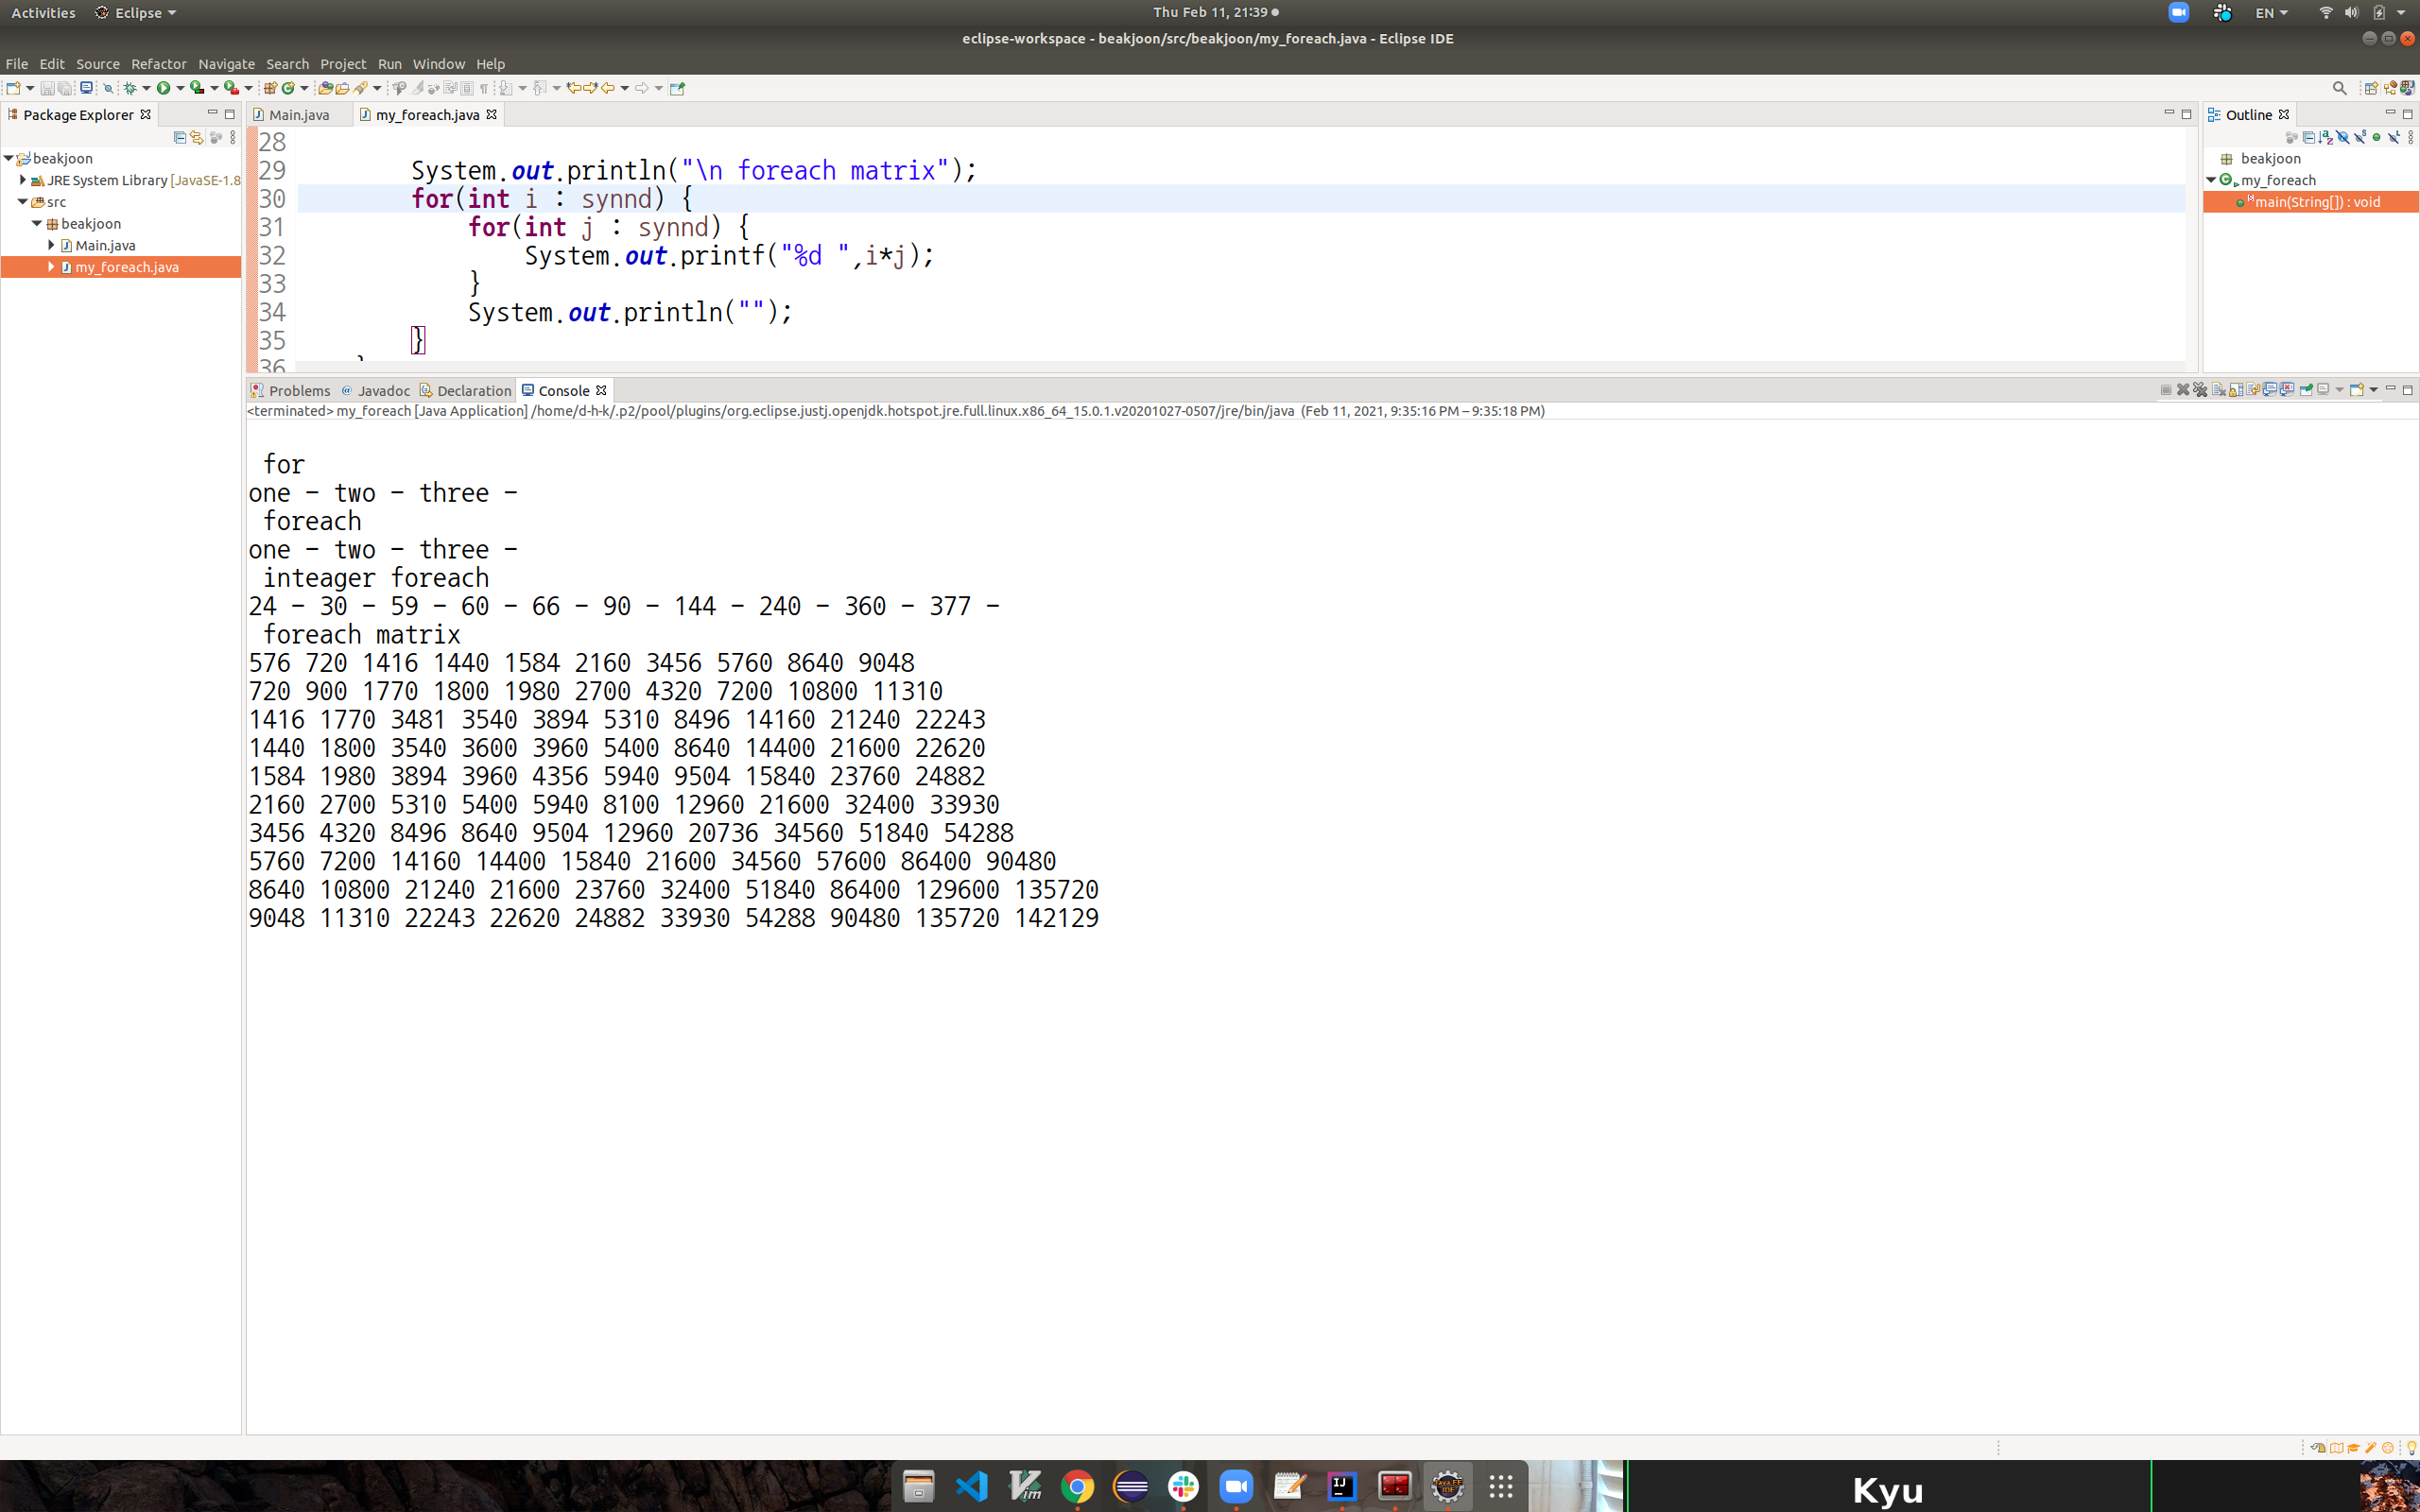The image size is (2420, 1512).
Task: Toggle Scroll Lock in Console toolbar
Action: coord(2236,390)
